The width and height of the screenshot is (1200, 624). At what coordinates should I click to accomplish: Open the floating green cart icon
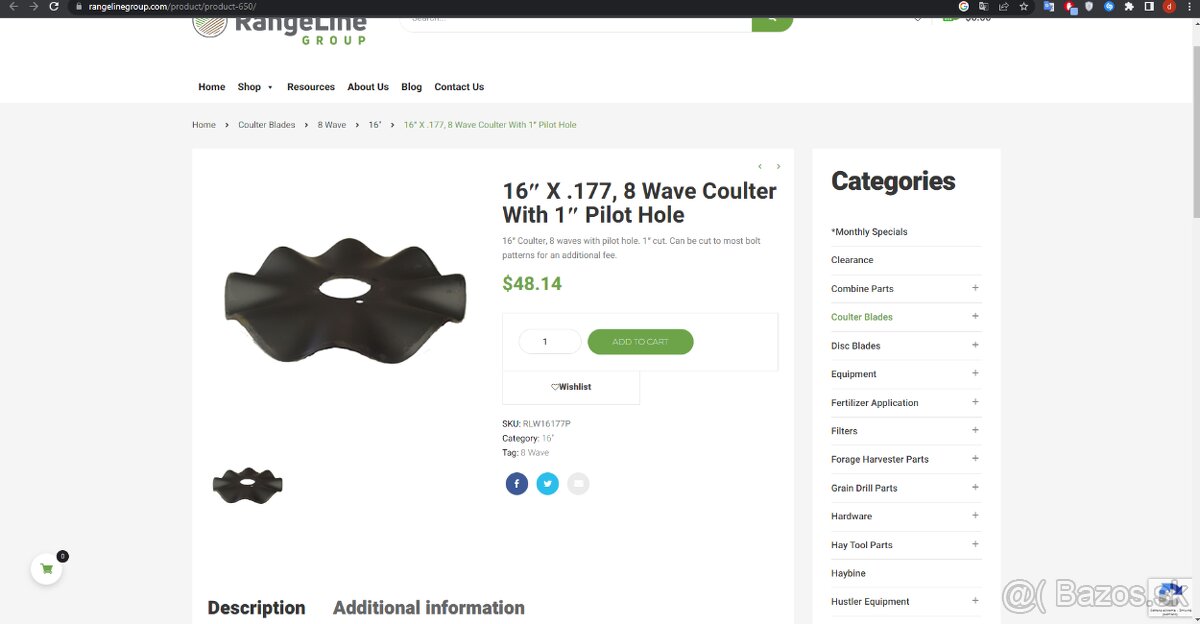(46, 569)
